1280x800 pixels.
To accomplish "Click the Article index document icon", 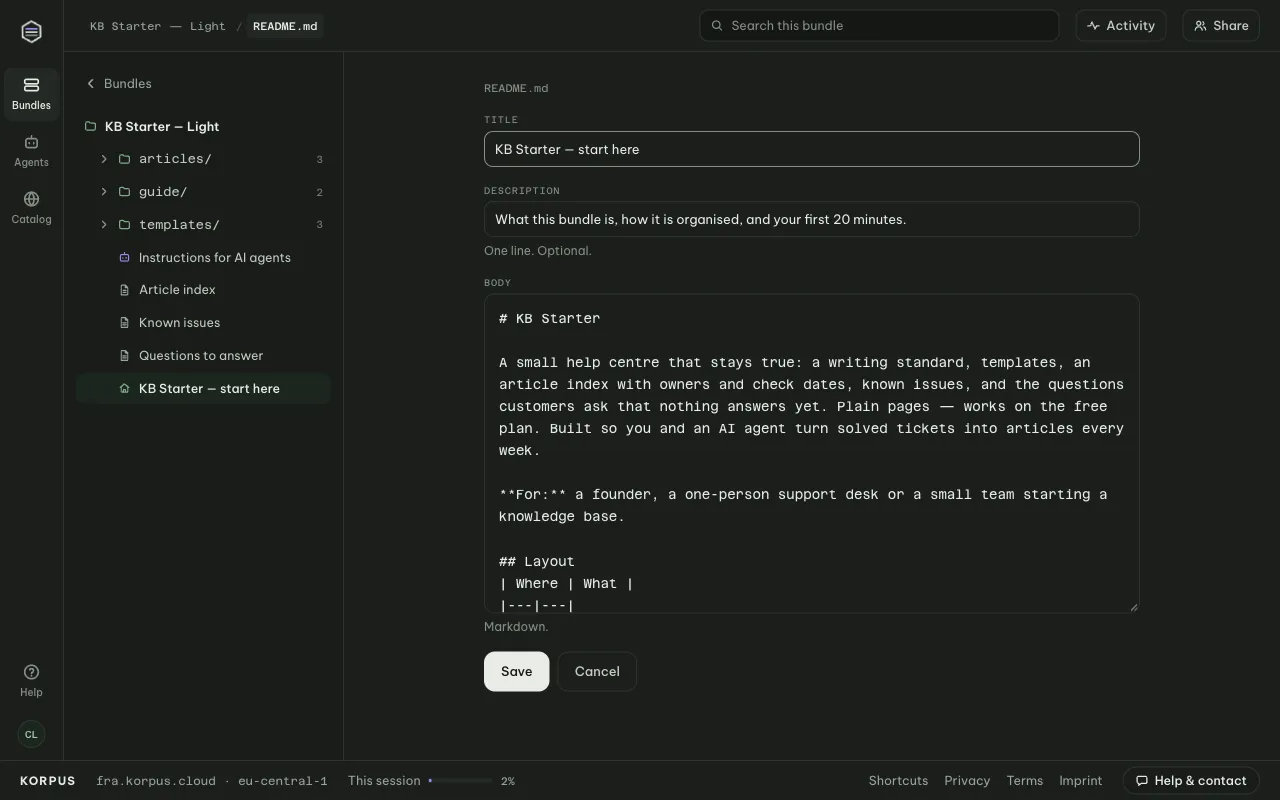I will click(x=125, y=290).
